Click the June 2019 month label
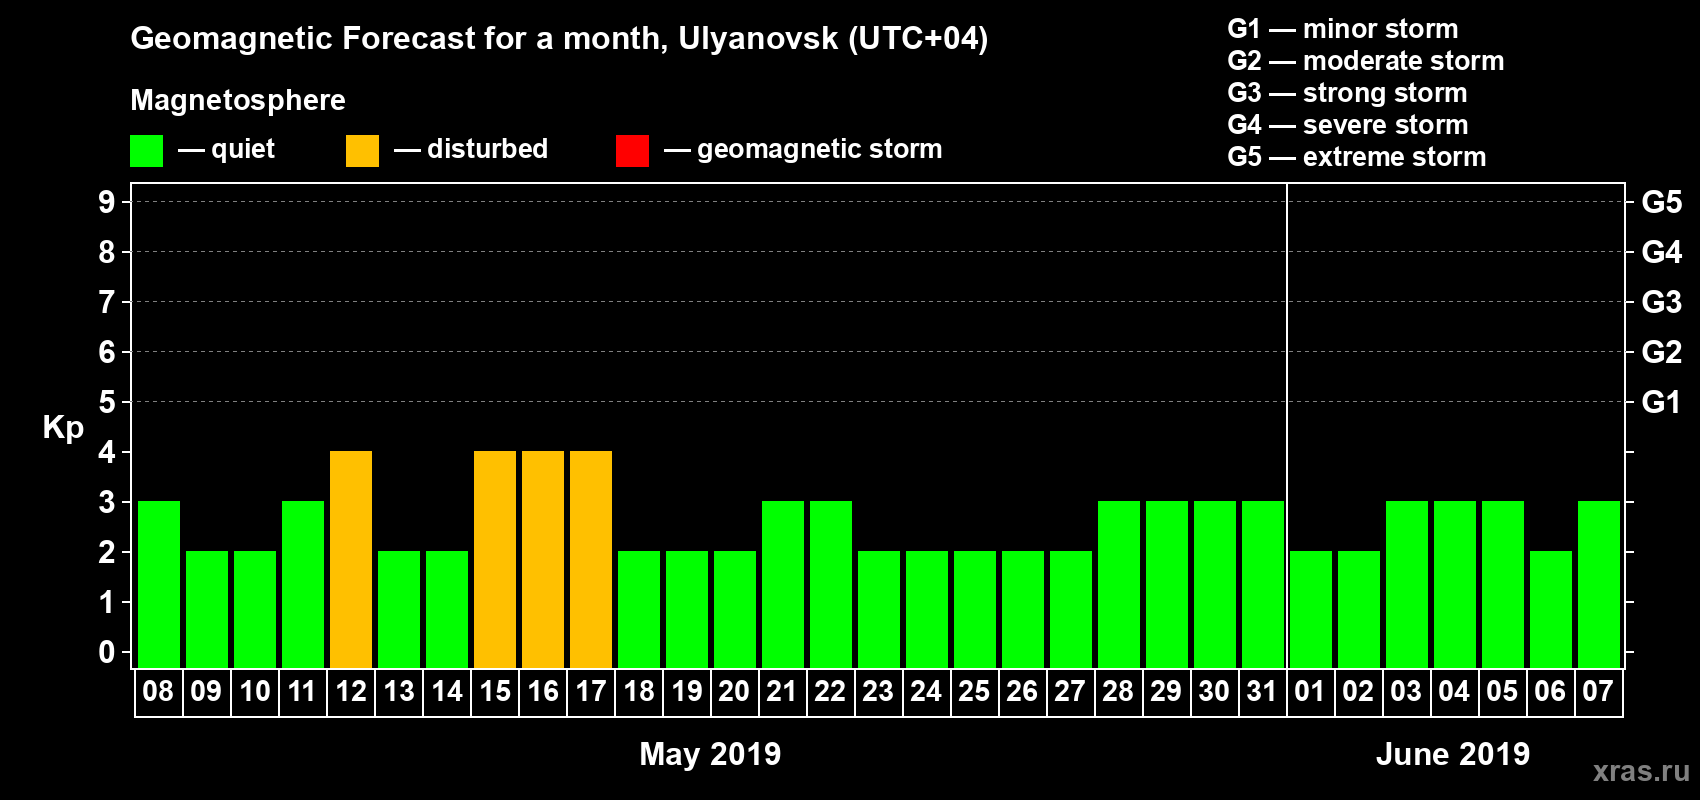This screenshot has width=1700, height=800. tap(1453, 754)
